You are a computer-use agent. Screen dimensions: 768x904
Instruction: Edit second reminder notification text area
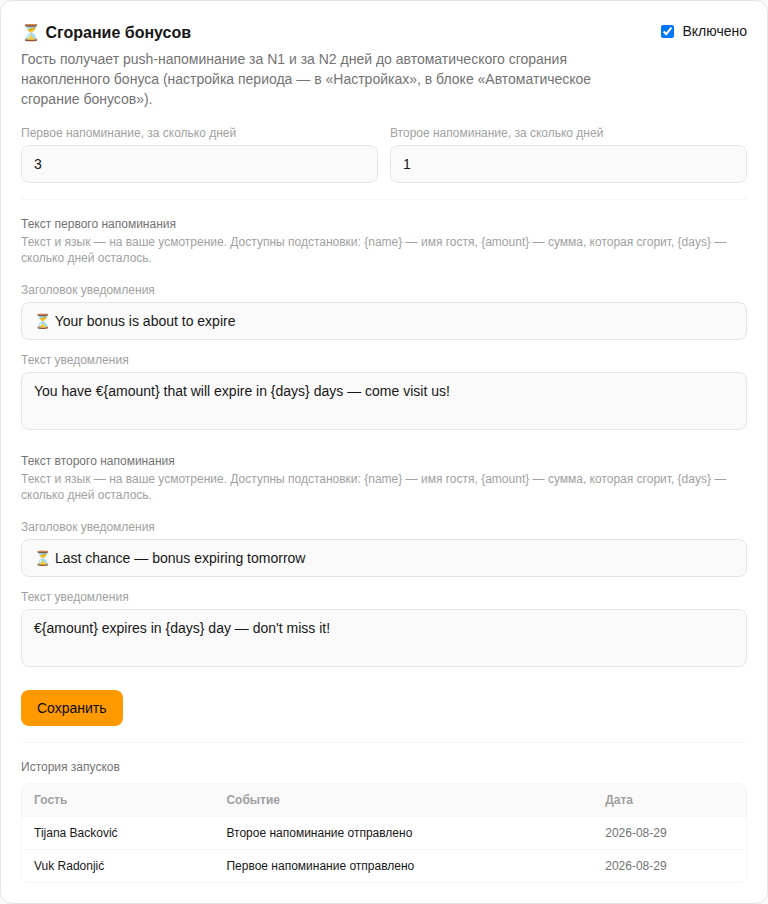tap(384, 638)
